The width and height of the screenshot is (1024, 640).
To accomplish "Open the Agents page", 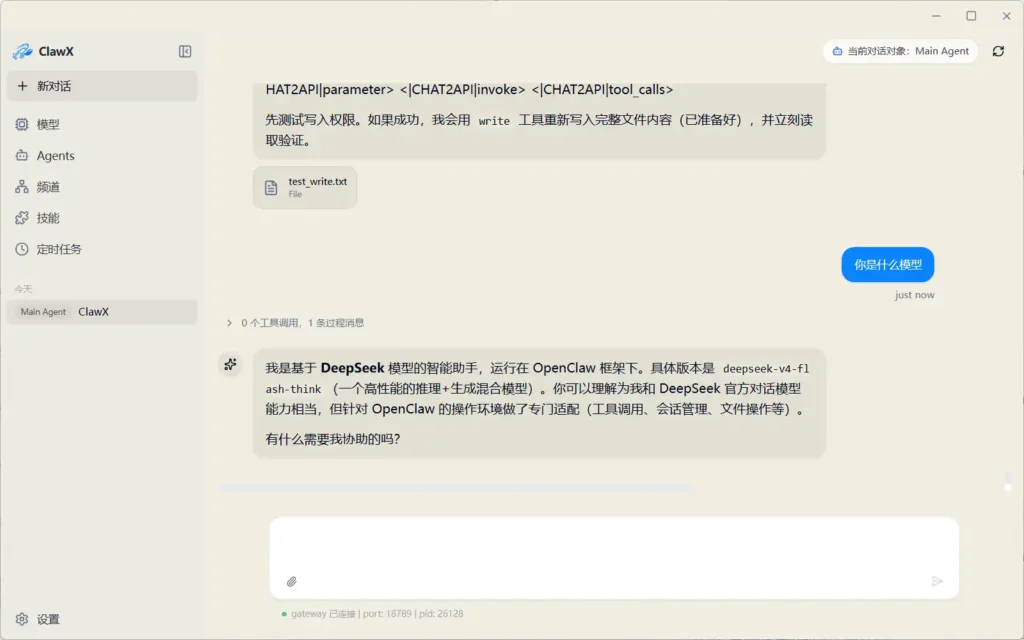I will [x=102, y=155].
